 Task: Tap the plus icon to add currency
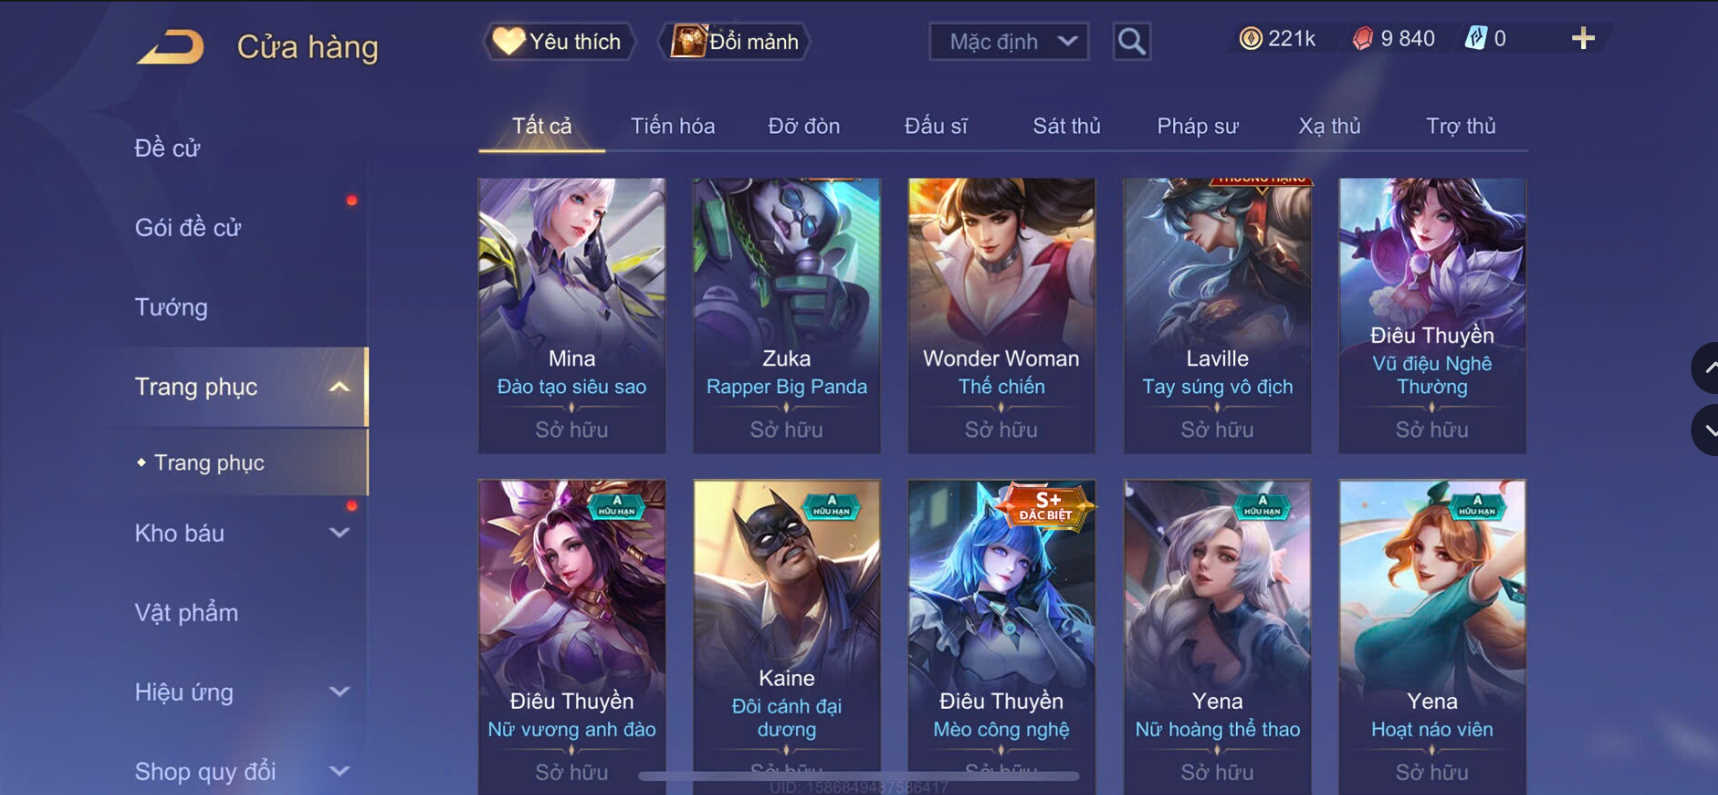click(x=1582, y=39)
